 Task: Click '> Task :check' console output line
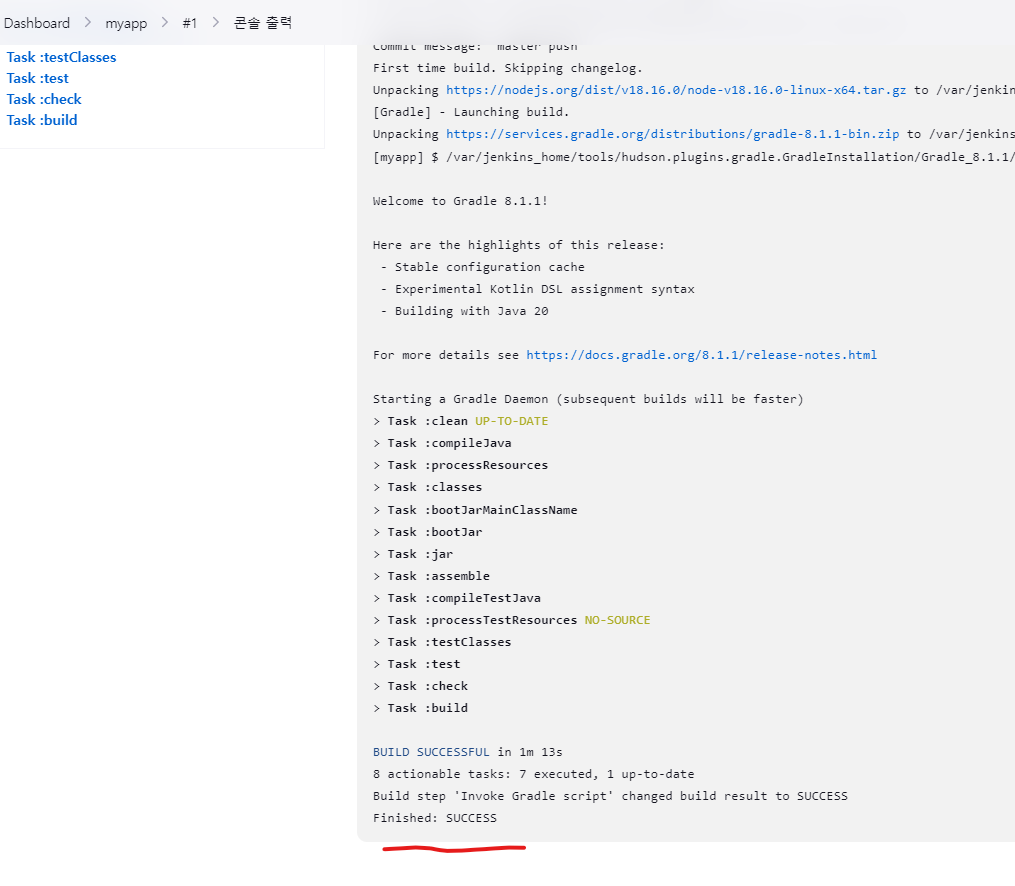pos(420,686)
